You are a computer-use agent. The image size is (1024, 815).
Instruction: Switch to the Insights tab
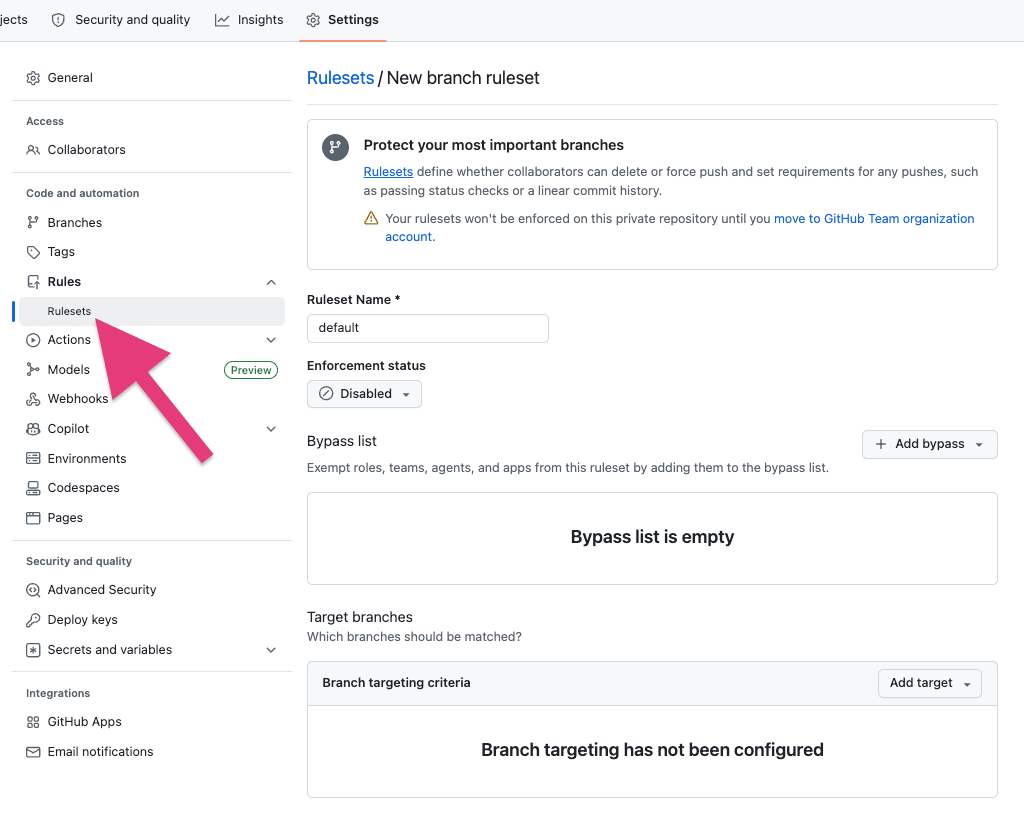[249, 20]
